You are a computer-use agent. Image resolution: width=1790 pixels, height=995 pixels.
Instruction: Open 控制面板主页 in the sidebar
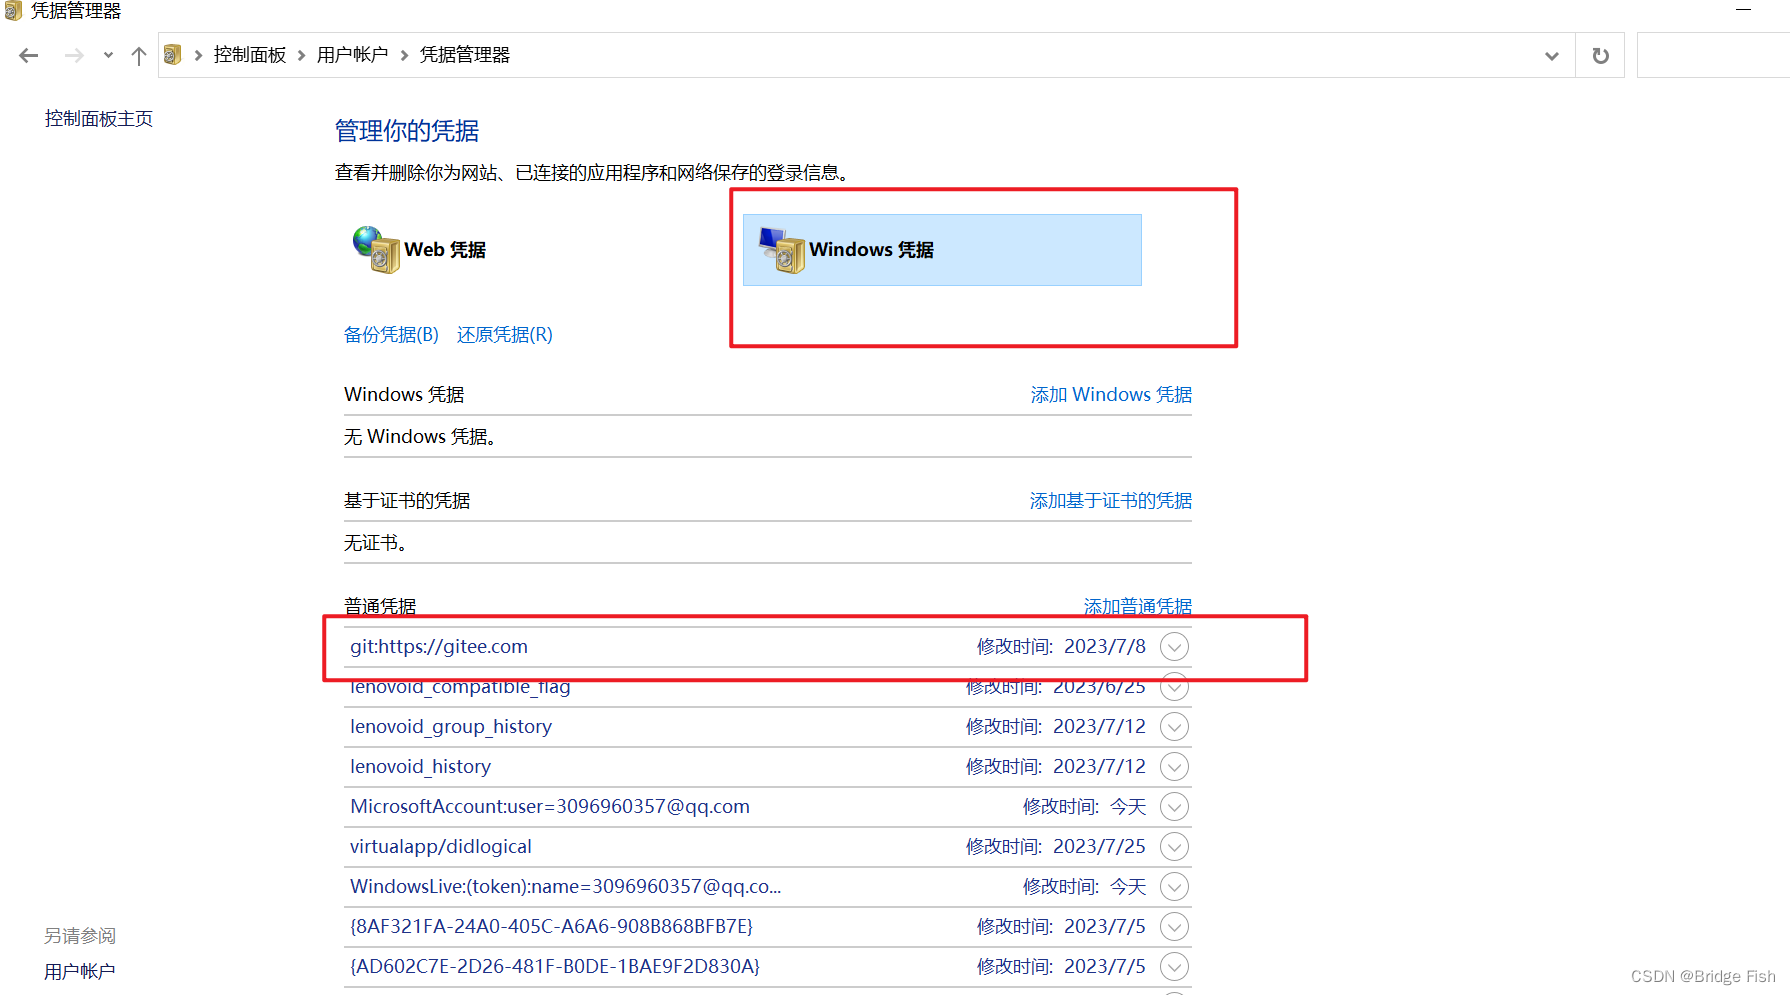click(98, 117)
